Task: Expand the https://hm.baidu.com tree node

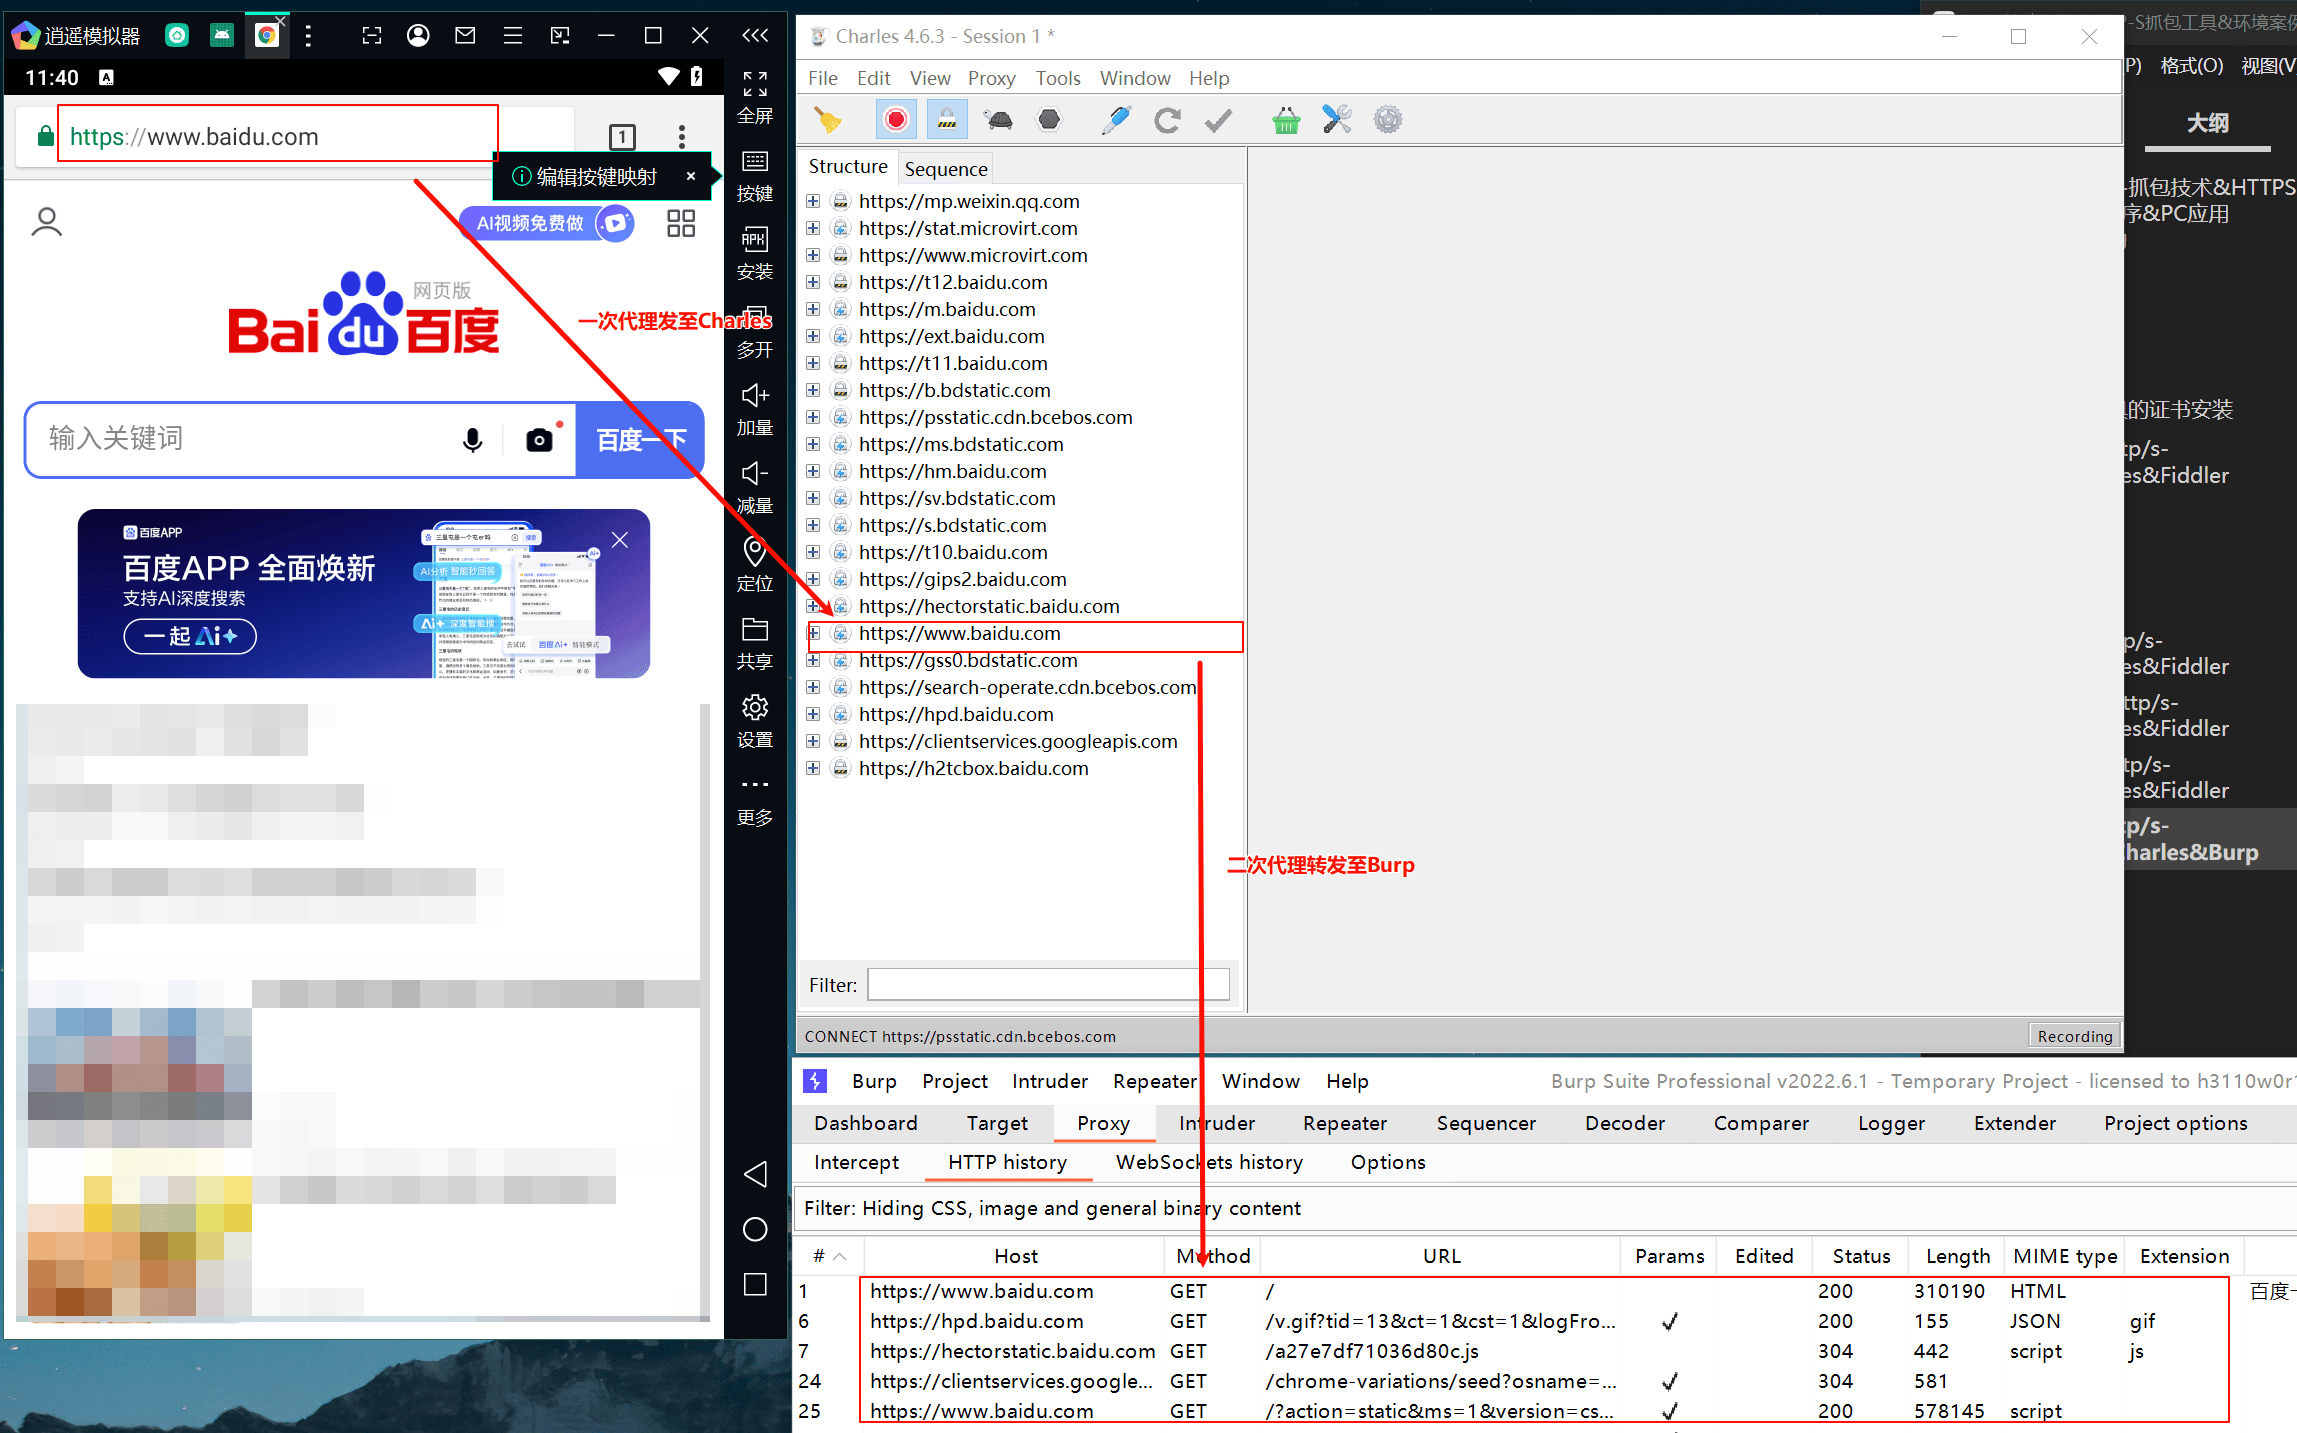Action: pyautogui.click(x=813, y=471)
